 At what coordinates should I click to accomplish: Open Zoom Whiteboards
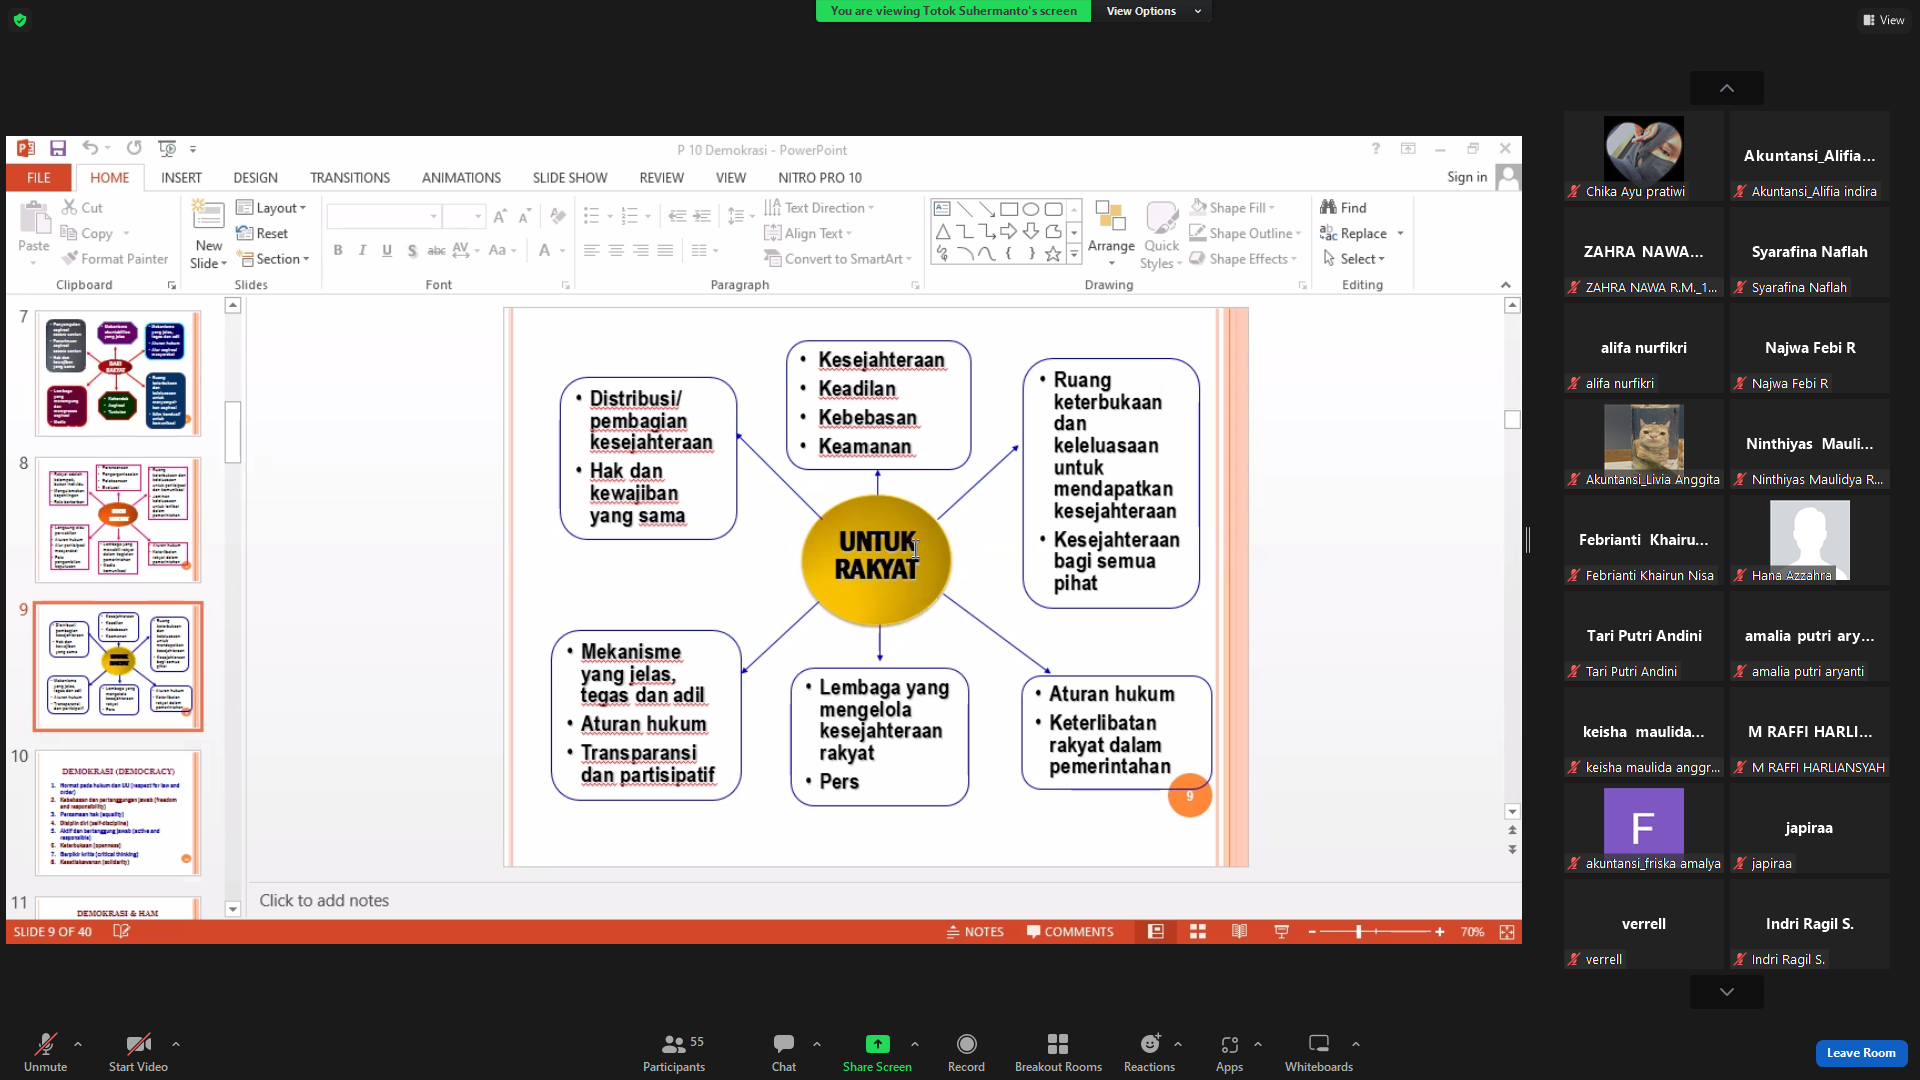[1319, 1053]
